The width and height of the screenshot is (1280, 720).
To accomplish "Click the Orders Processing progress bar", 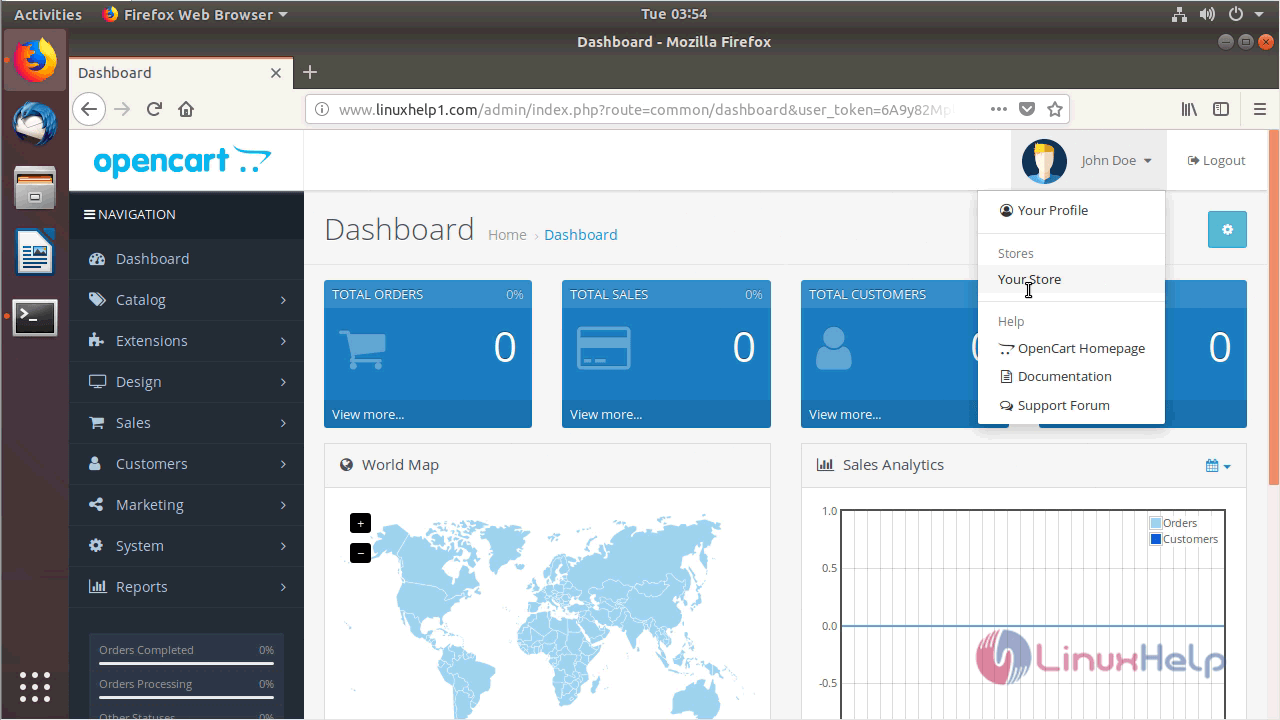I will tap(186, 697).
